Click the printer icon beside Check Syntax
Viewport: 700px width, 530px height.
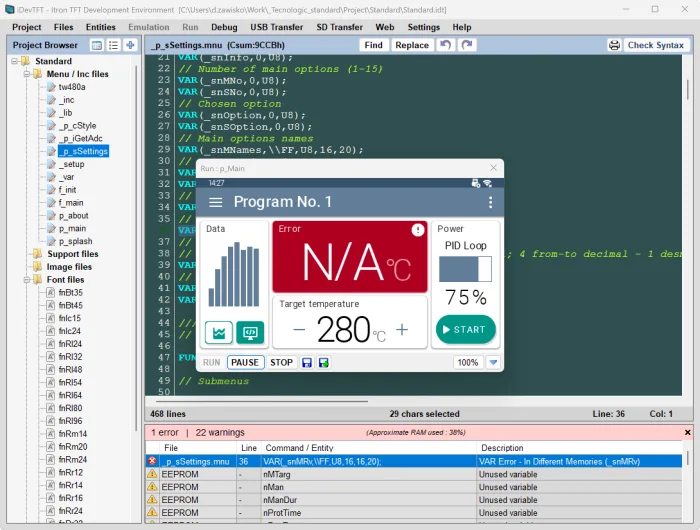coord(615,45)
